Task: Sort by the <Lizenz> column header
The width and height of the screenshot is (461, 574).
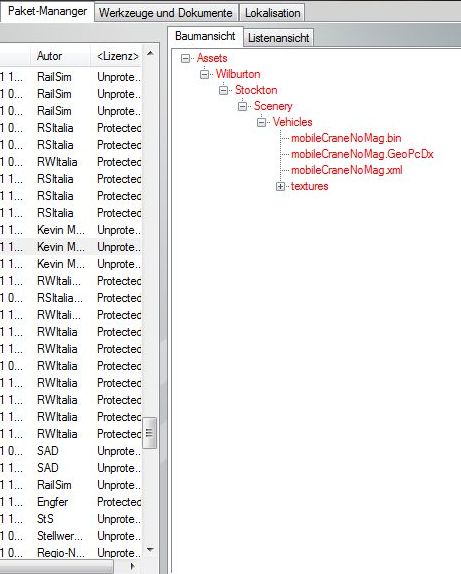Action: (117, 56)
